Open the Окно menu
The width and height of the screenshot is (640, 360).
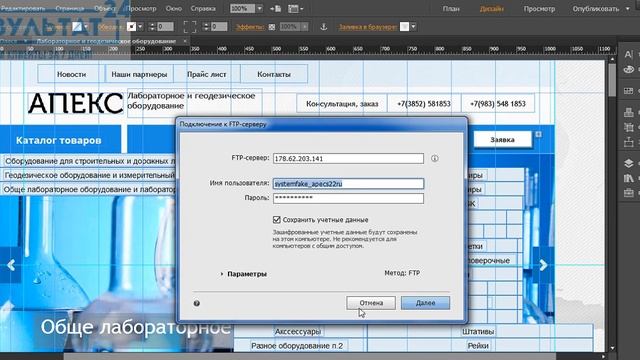pos(174,8)
